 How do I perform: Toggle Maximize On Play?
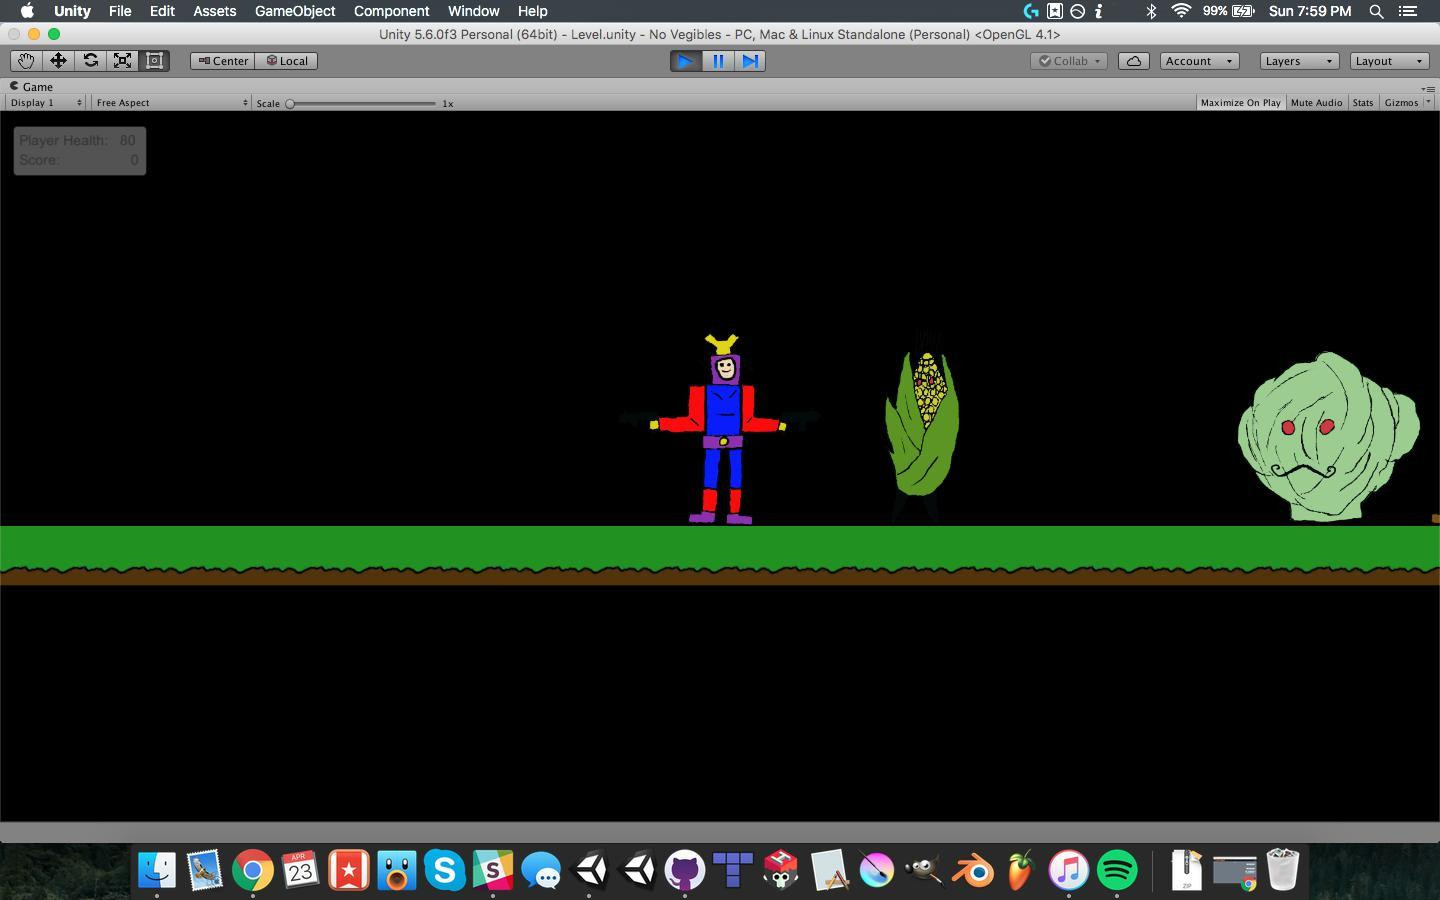coord(1240,103)
